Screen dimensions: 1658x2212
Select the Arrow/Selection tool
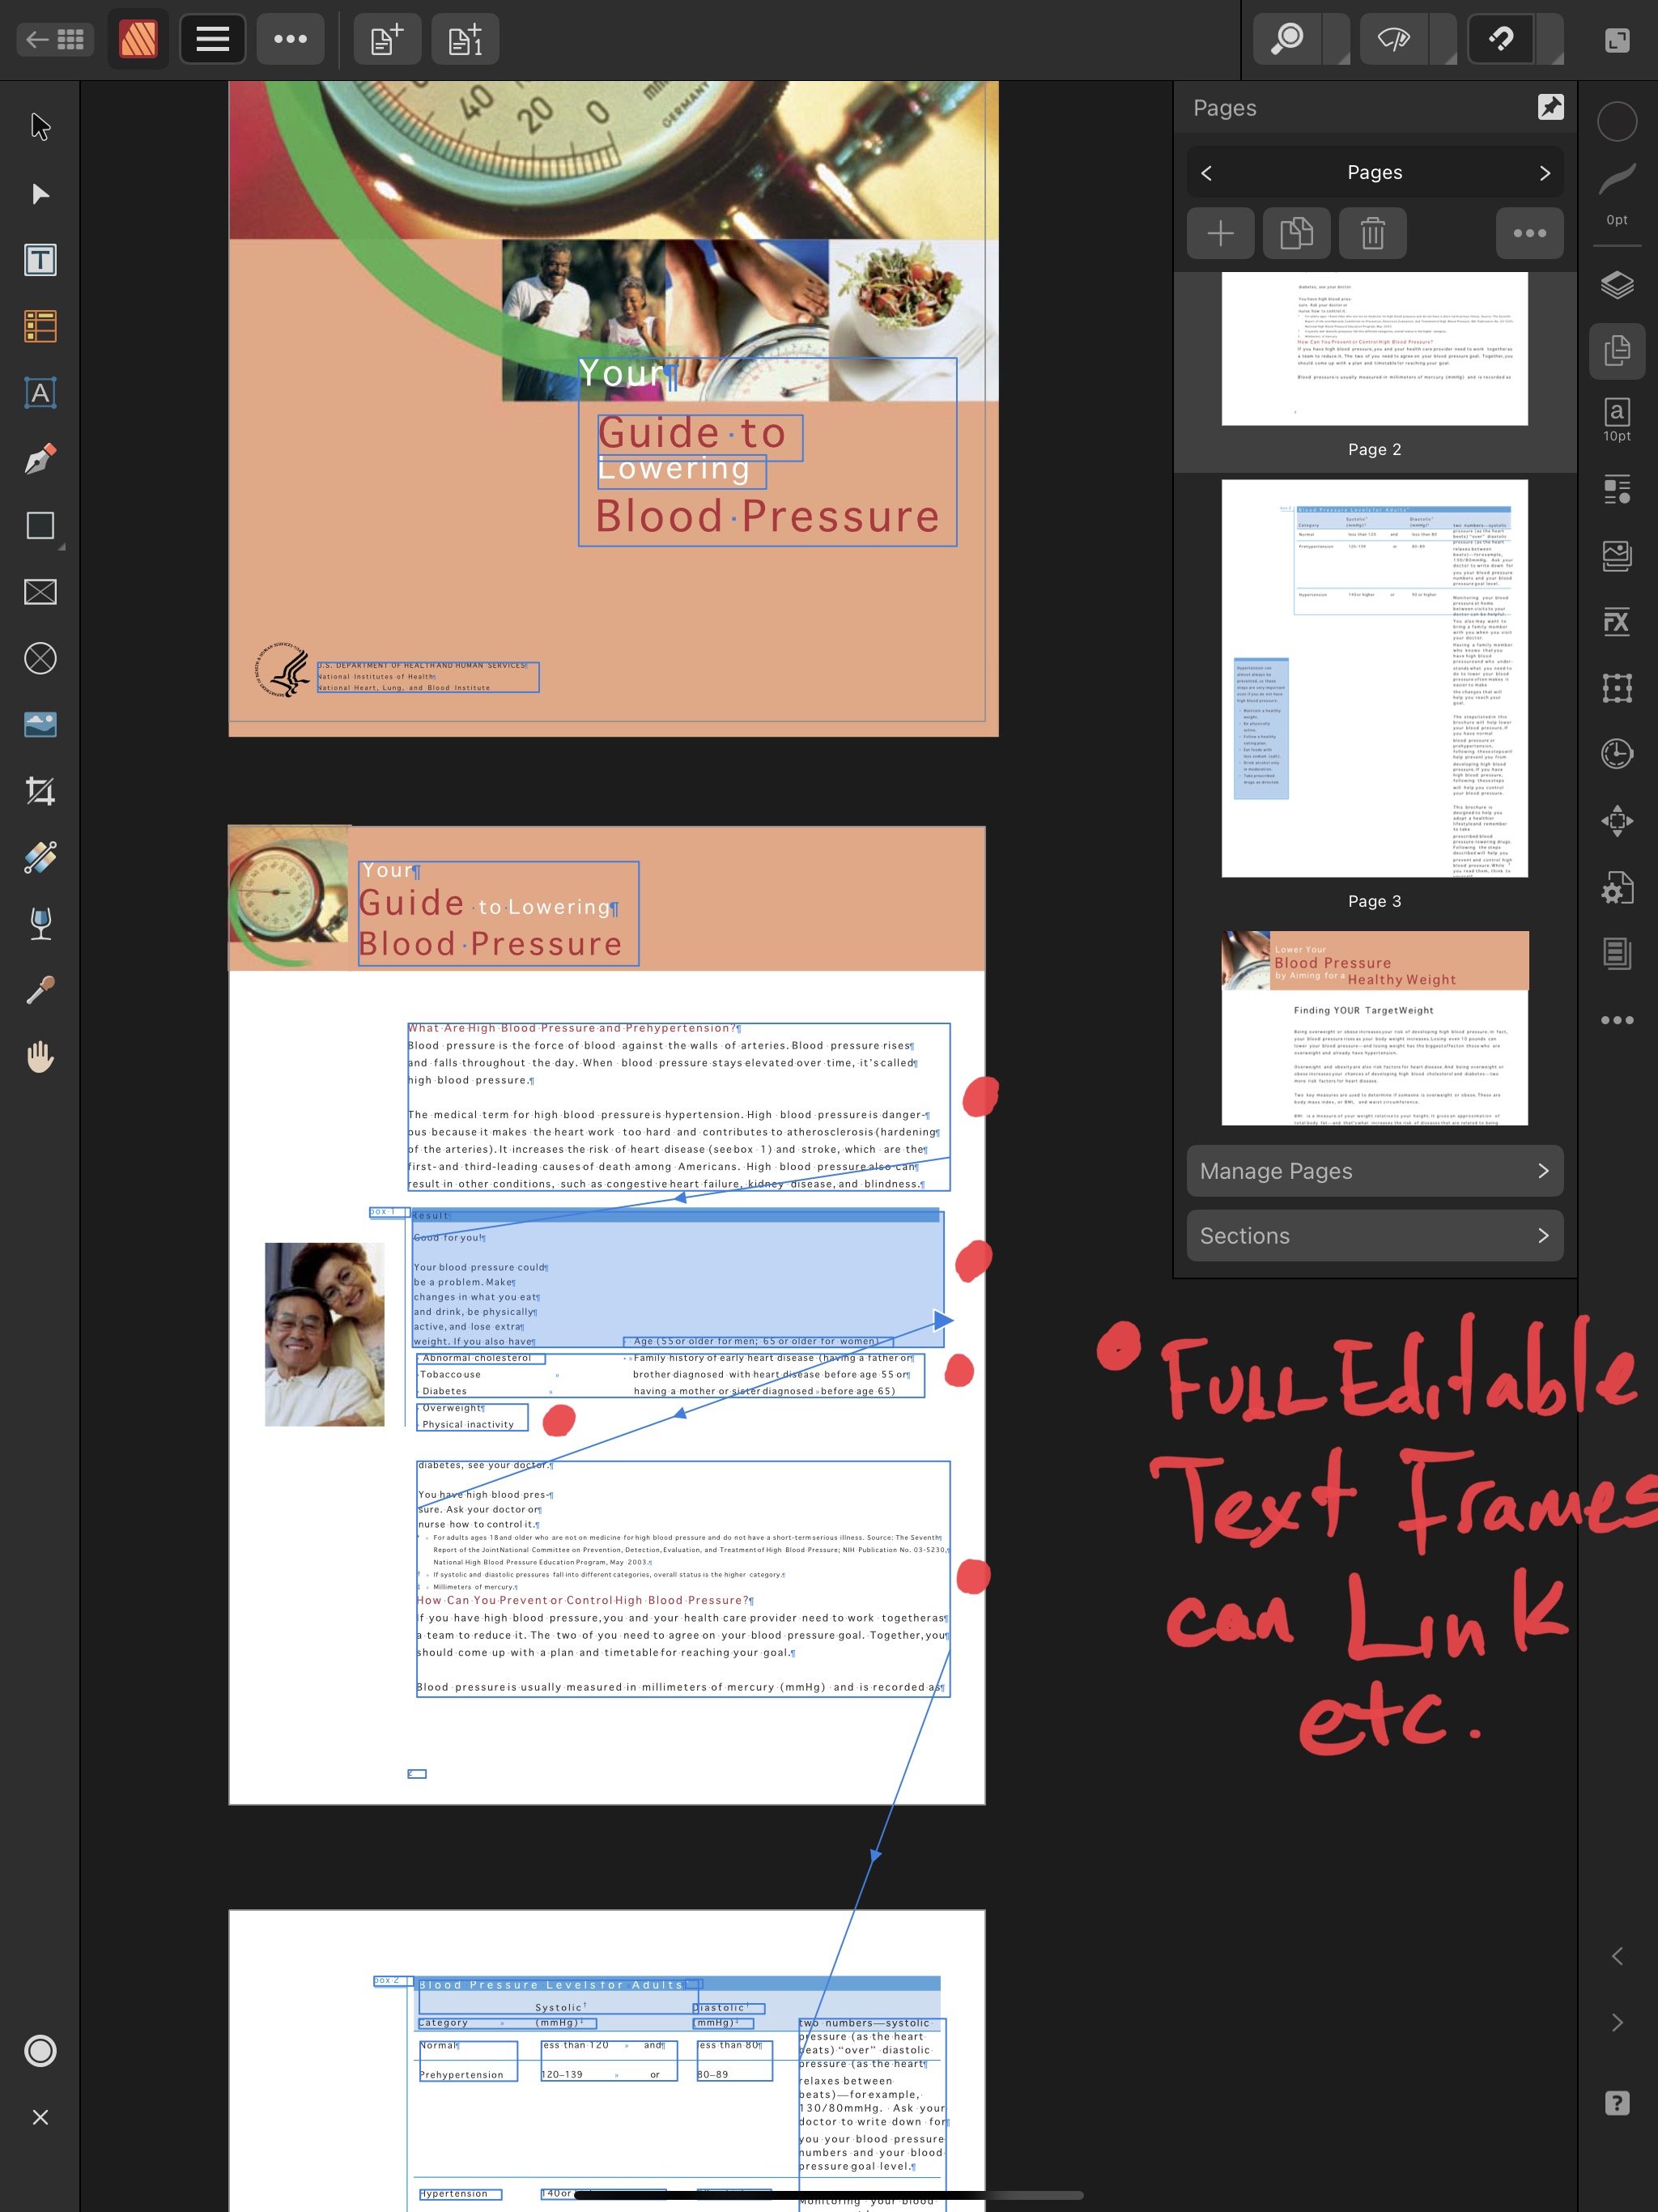[38, 124]
